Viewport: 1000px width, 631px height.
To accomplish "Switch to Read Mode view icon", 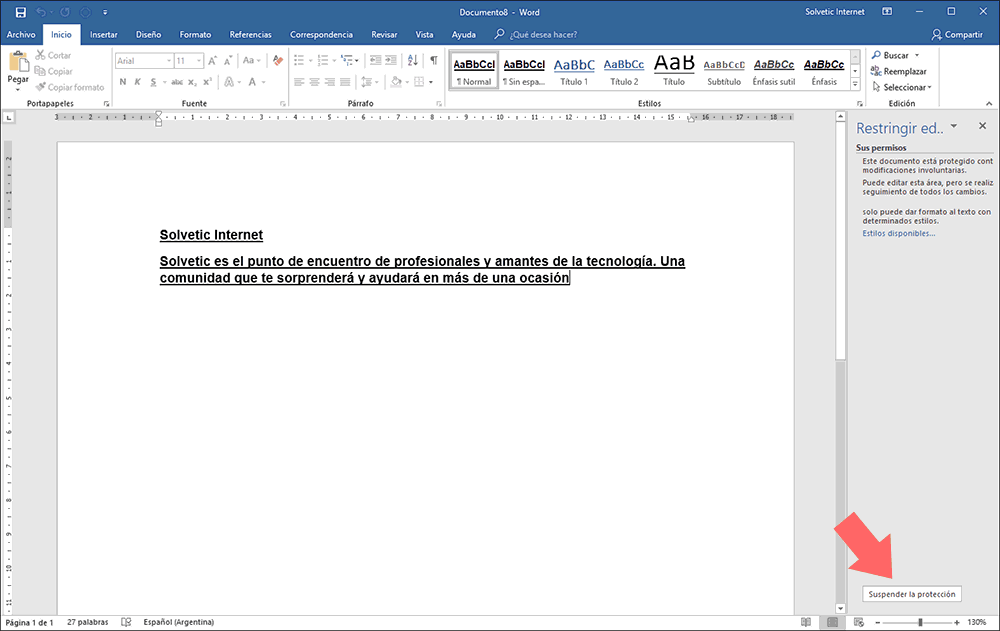I will coord(806,622).
